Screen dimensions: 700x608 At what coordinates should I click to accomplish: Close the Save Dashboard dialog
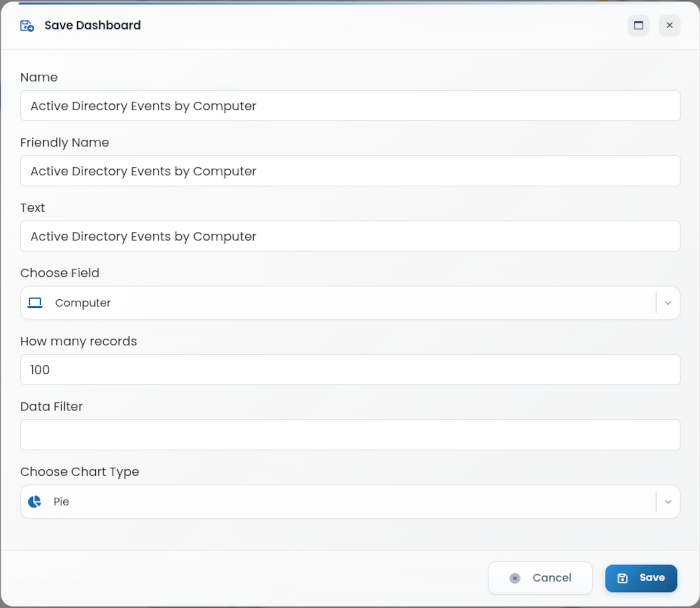669,25
